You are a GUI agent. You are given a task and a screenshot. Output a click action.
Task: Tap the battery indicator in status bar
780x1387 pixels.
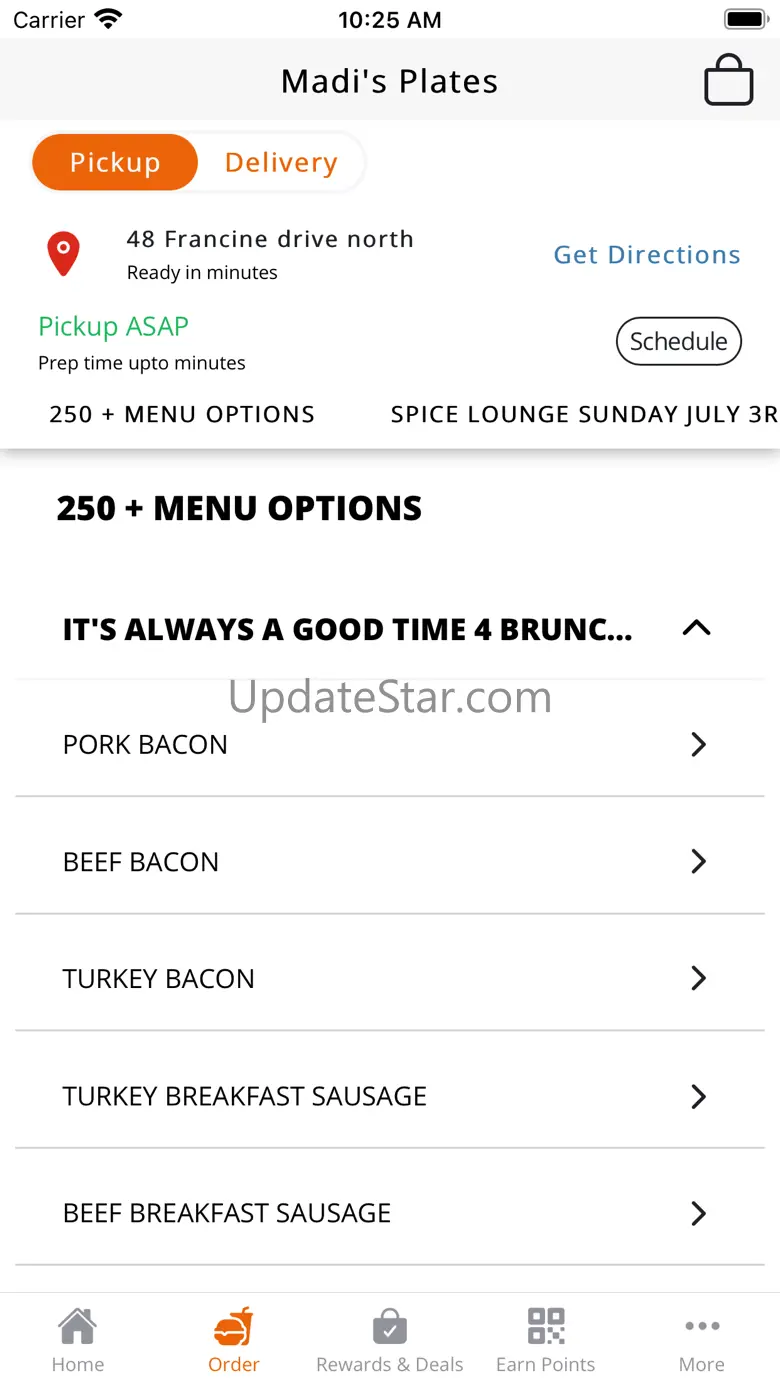[745, 19]
